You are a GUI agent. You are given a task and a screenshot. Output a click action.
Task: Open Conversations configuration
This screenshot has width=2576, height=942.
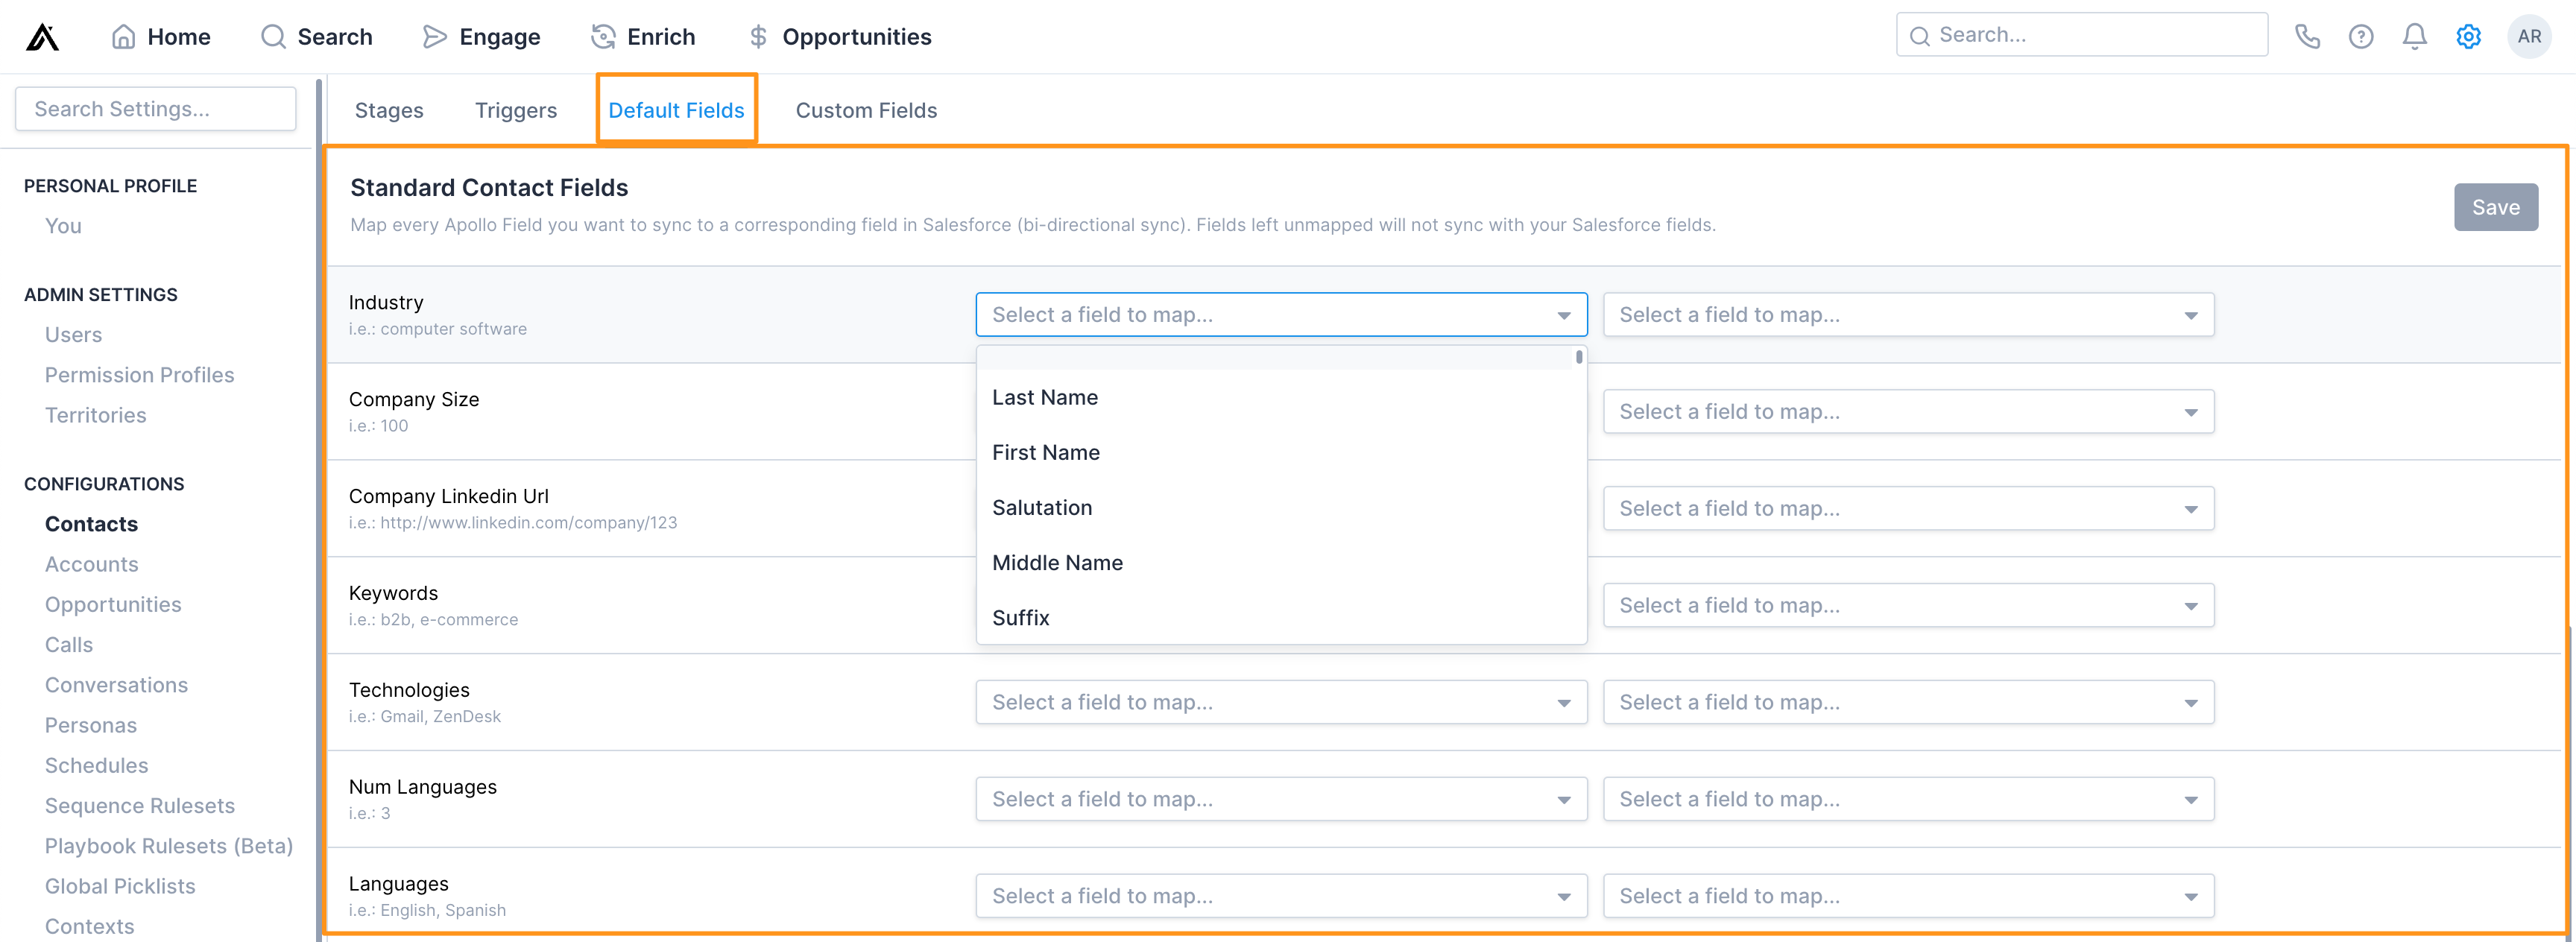click(116, 685)
